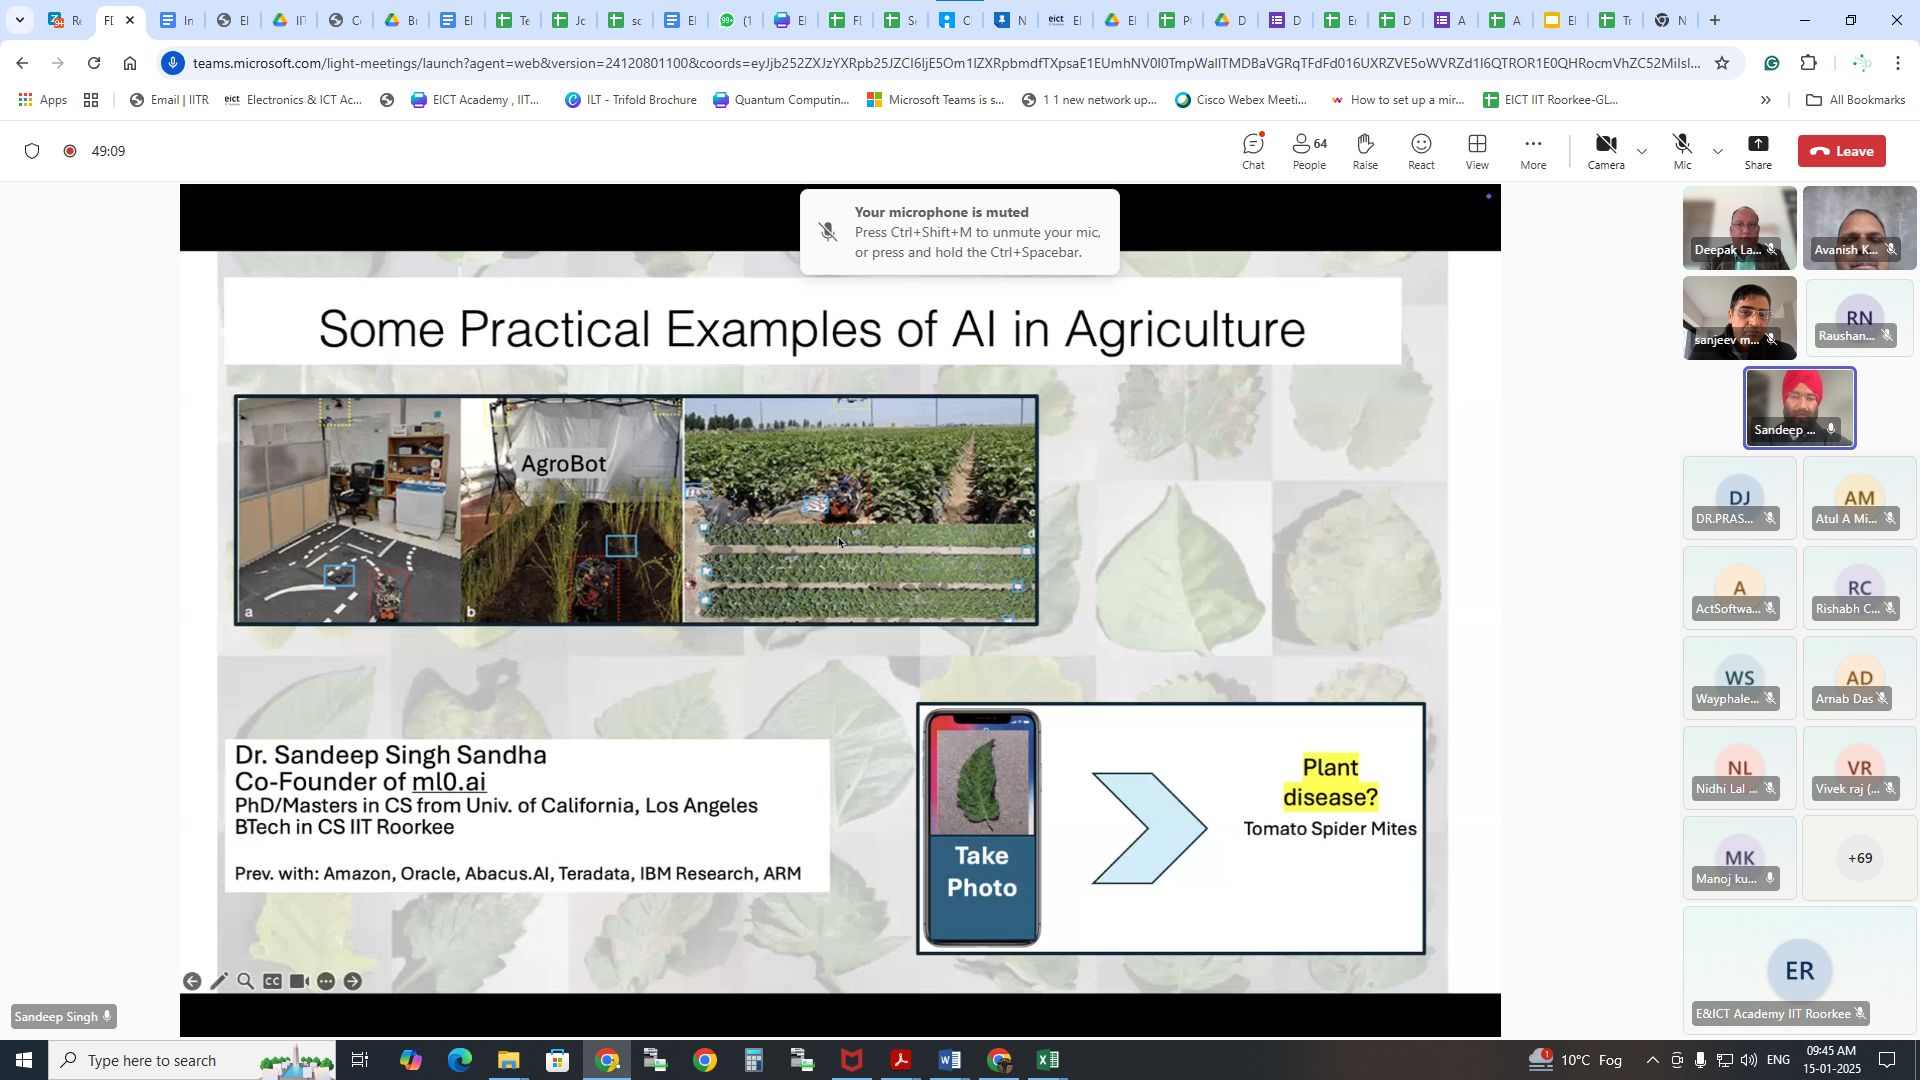Select Sandeep's highlighted video thumbnail

pos(1799,407)
